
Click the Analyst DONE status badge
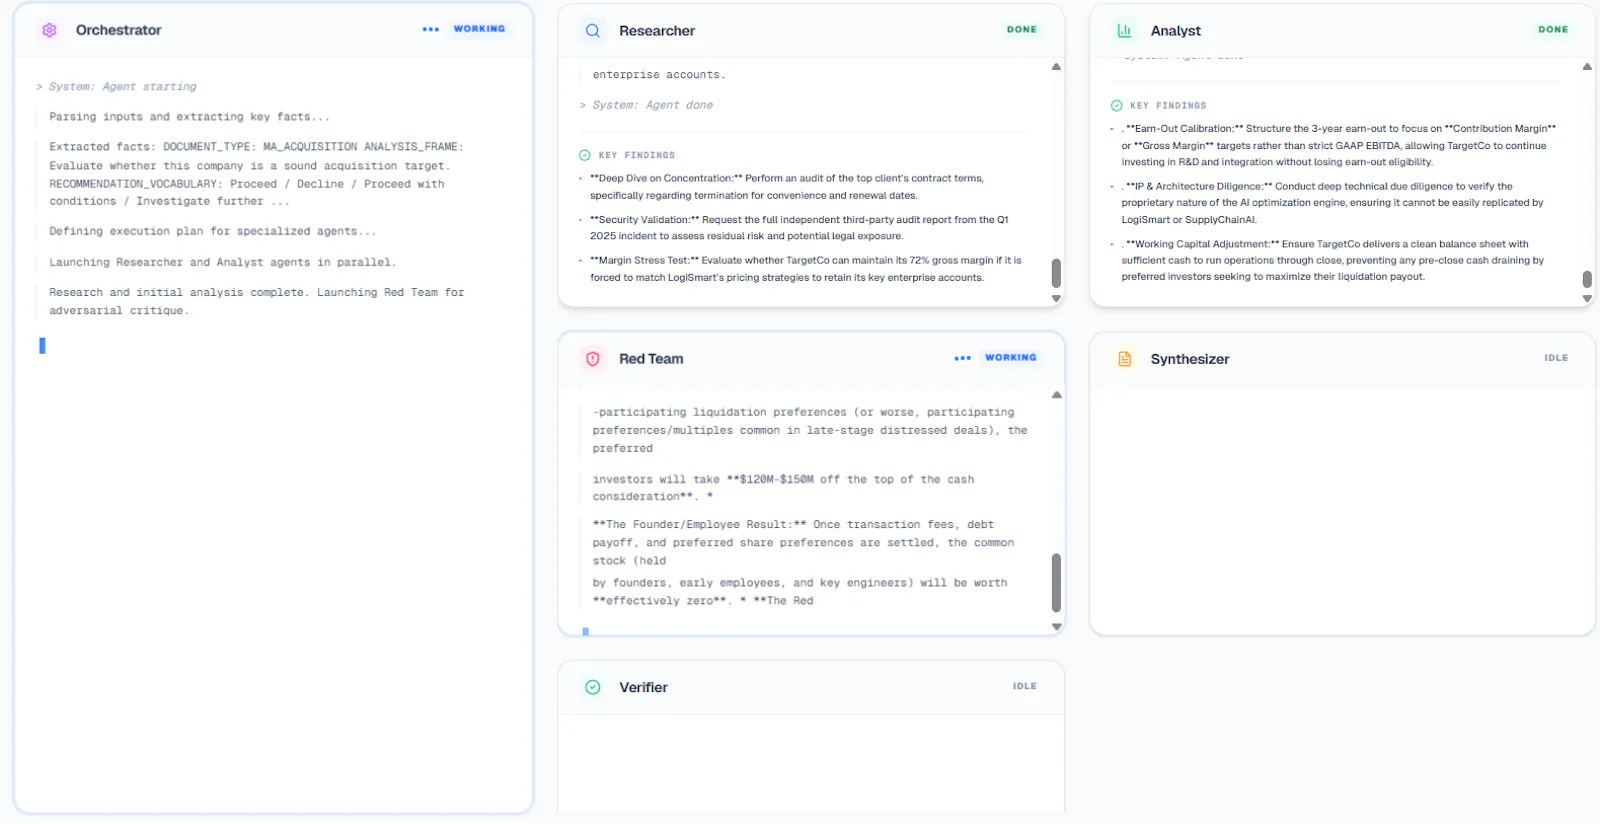tap(1553, 30)
